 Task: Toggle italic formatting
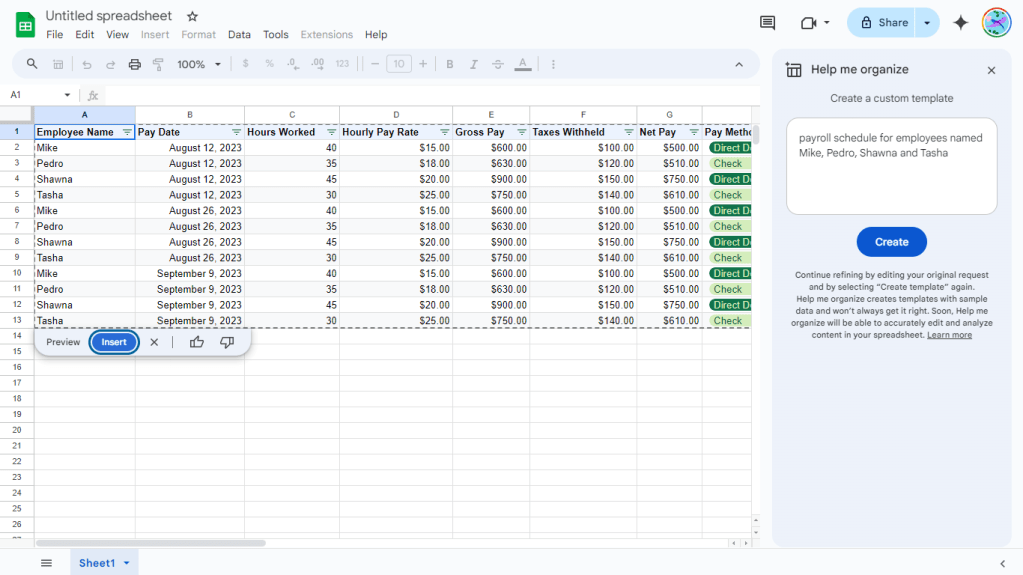coord(474,64)
